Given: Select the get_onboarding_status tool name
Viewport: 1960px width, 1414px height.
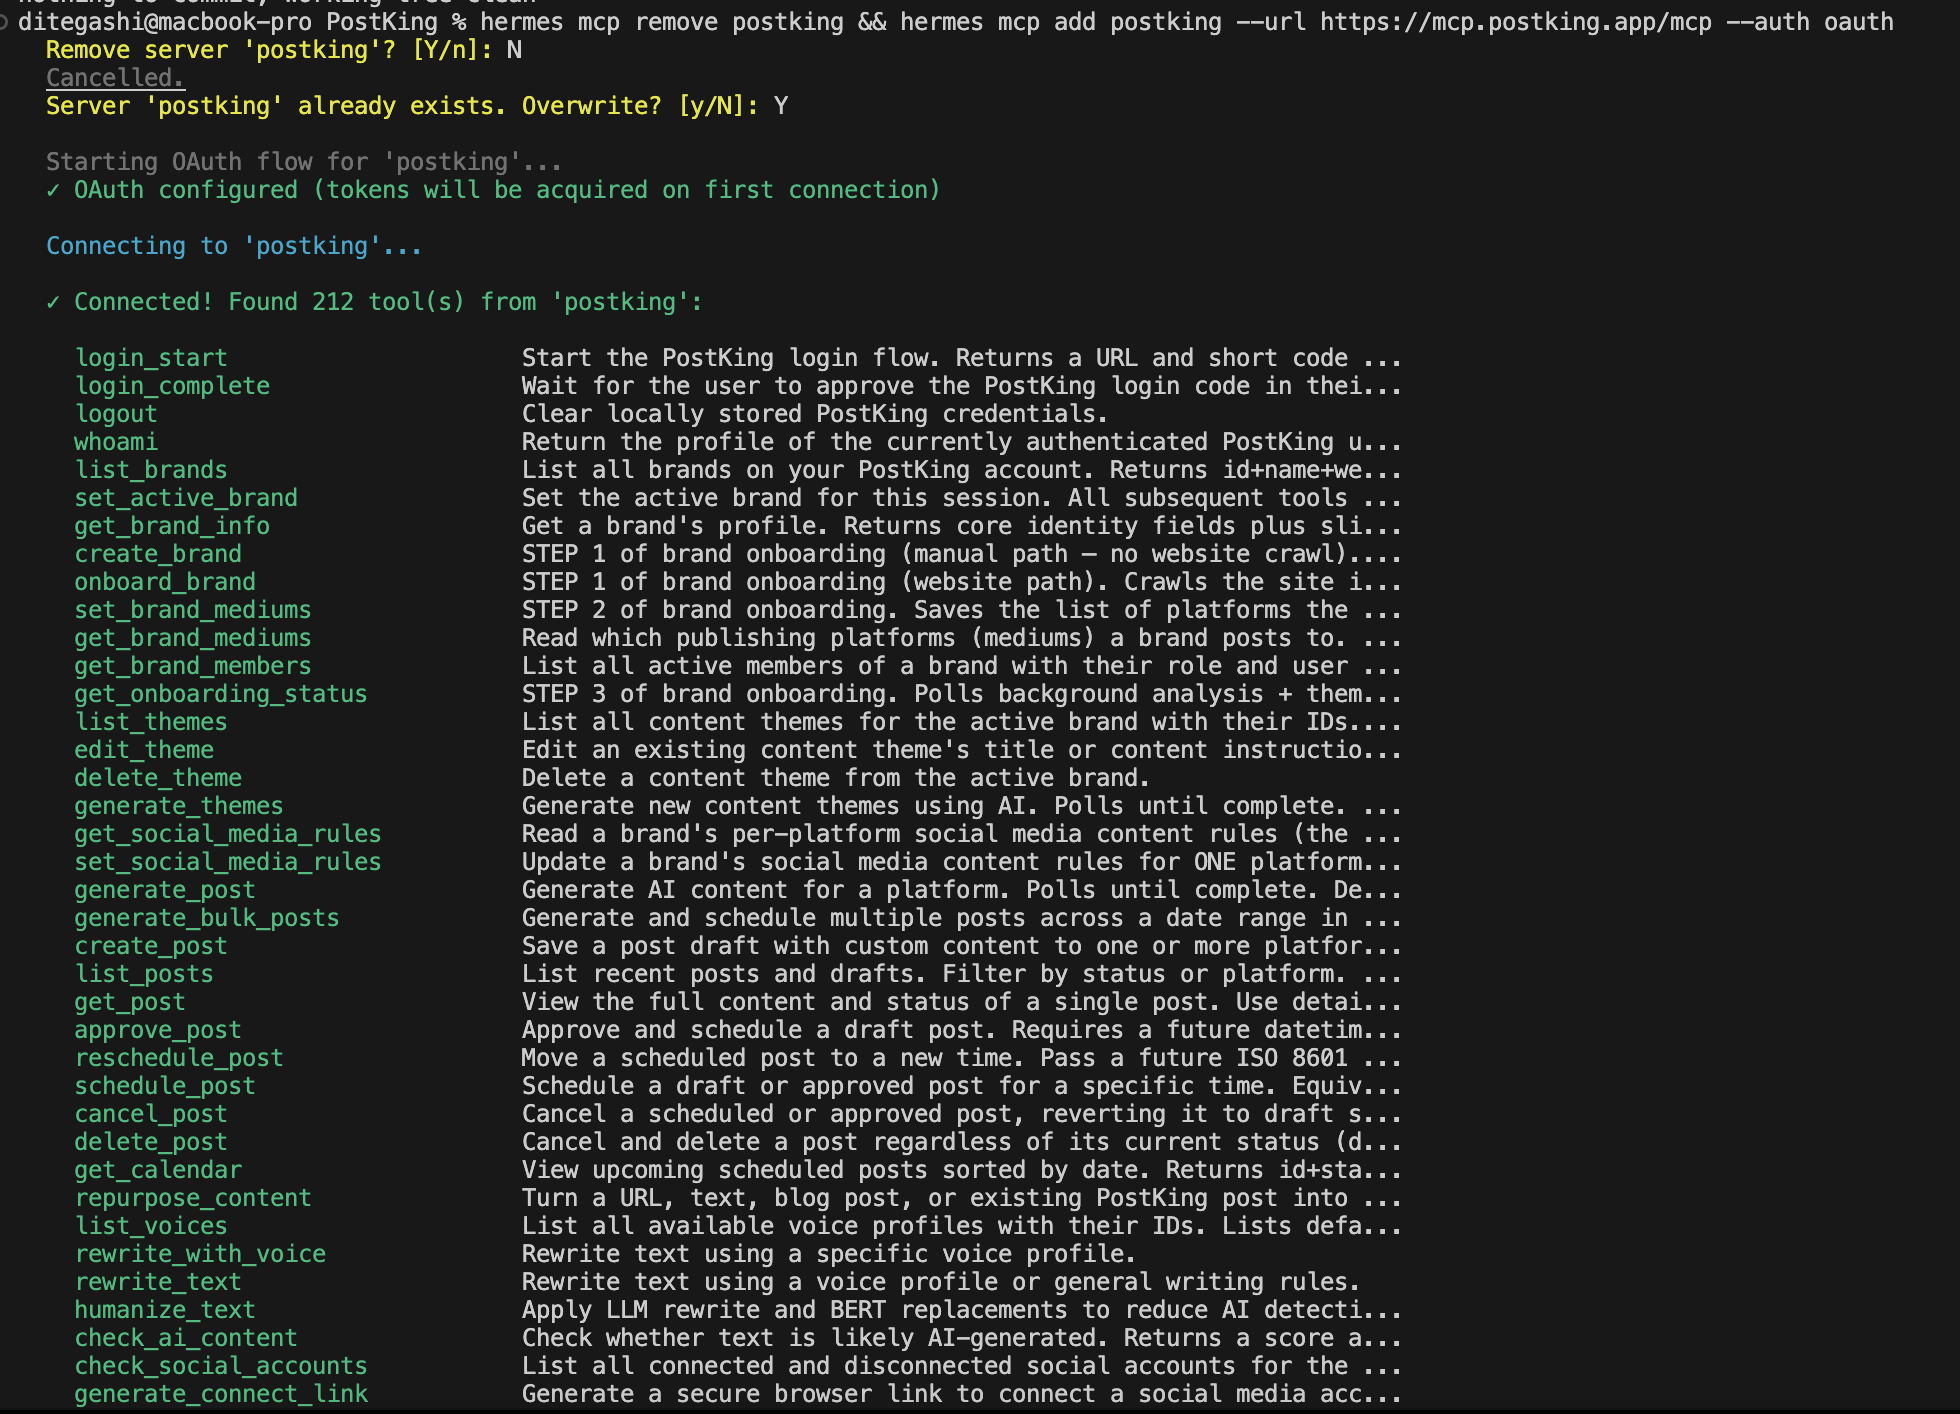Looking at the screenshot, I should click(221, 694).
